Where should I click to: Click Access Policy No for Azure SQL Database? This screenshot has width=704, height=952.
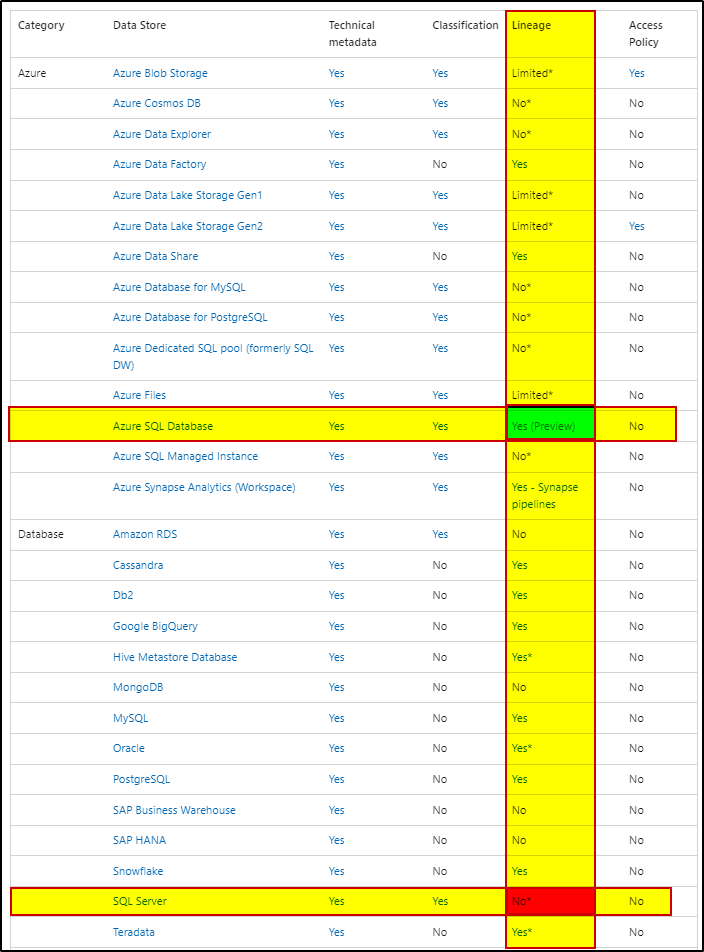(636, 426)
